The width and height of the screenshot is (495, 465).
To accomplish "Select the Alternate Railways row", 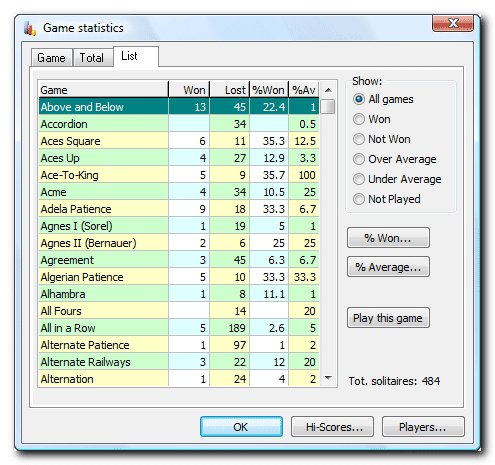I will tap(179, 362).
